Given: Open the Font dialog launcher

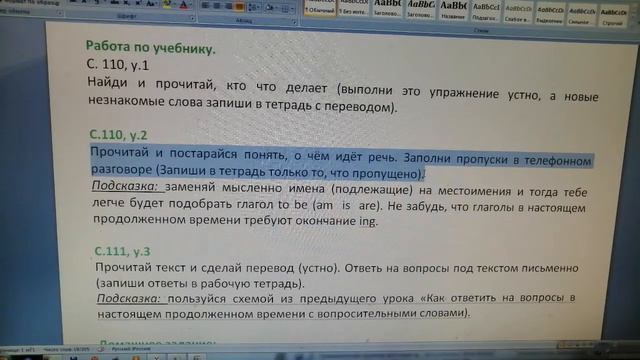Looking at the screenshot, I should click(192, 19).
